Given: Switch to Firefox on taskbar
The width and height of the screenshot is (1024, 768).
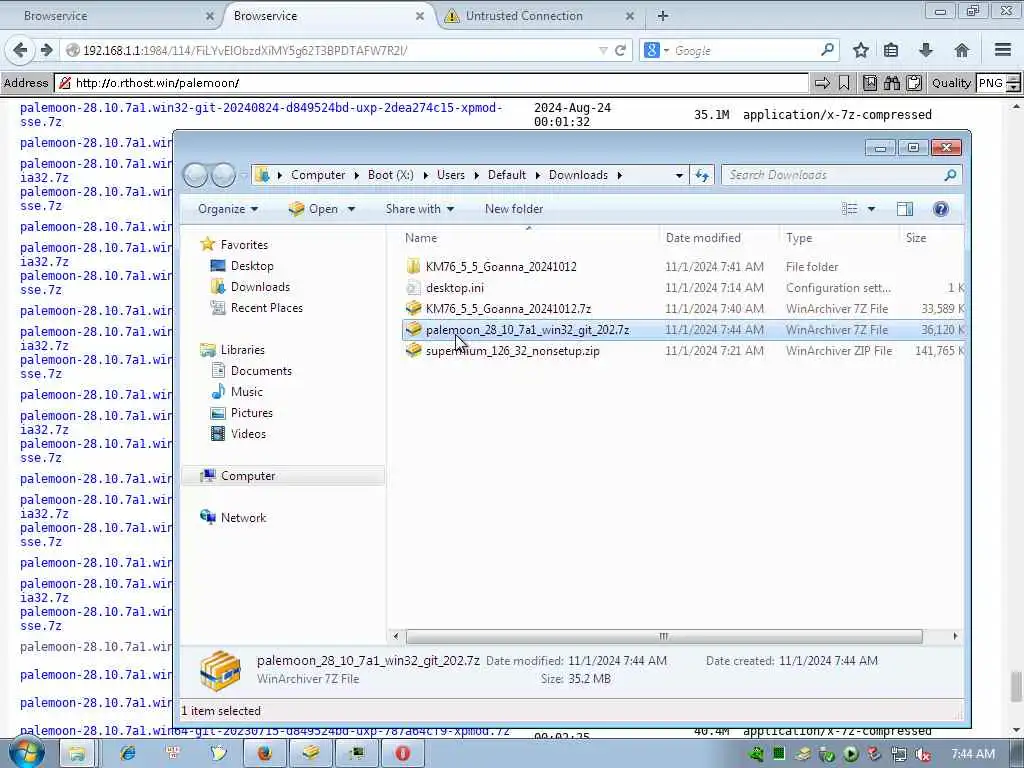Looking at the screenshot, I should pos(264,754).
